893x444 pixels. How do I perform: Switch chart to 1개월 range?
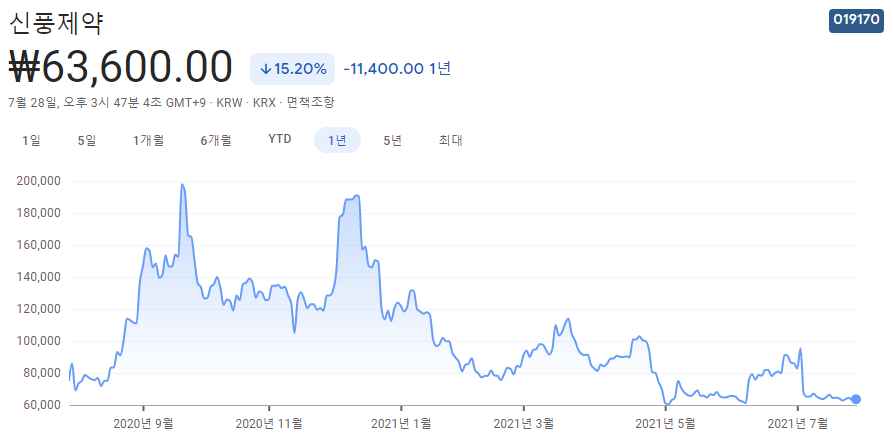pos(149,140)
